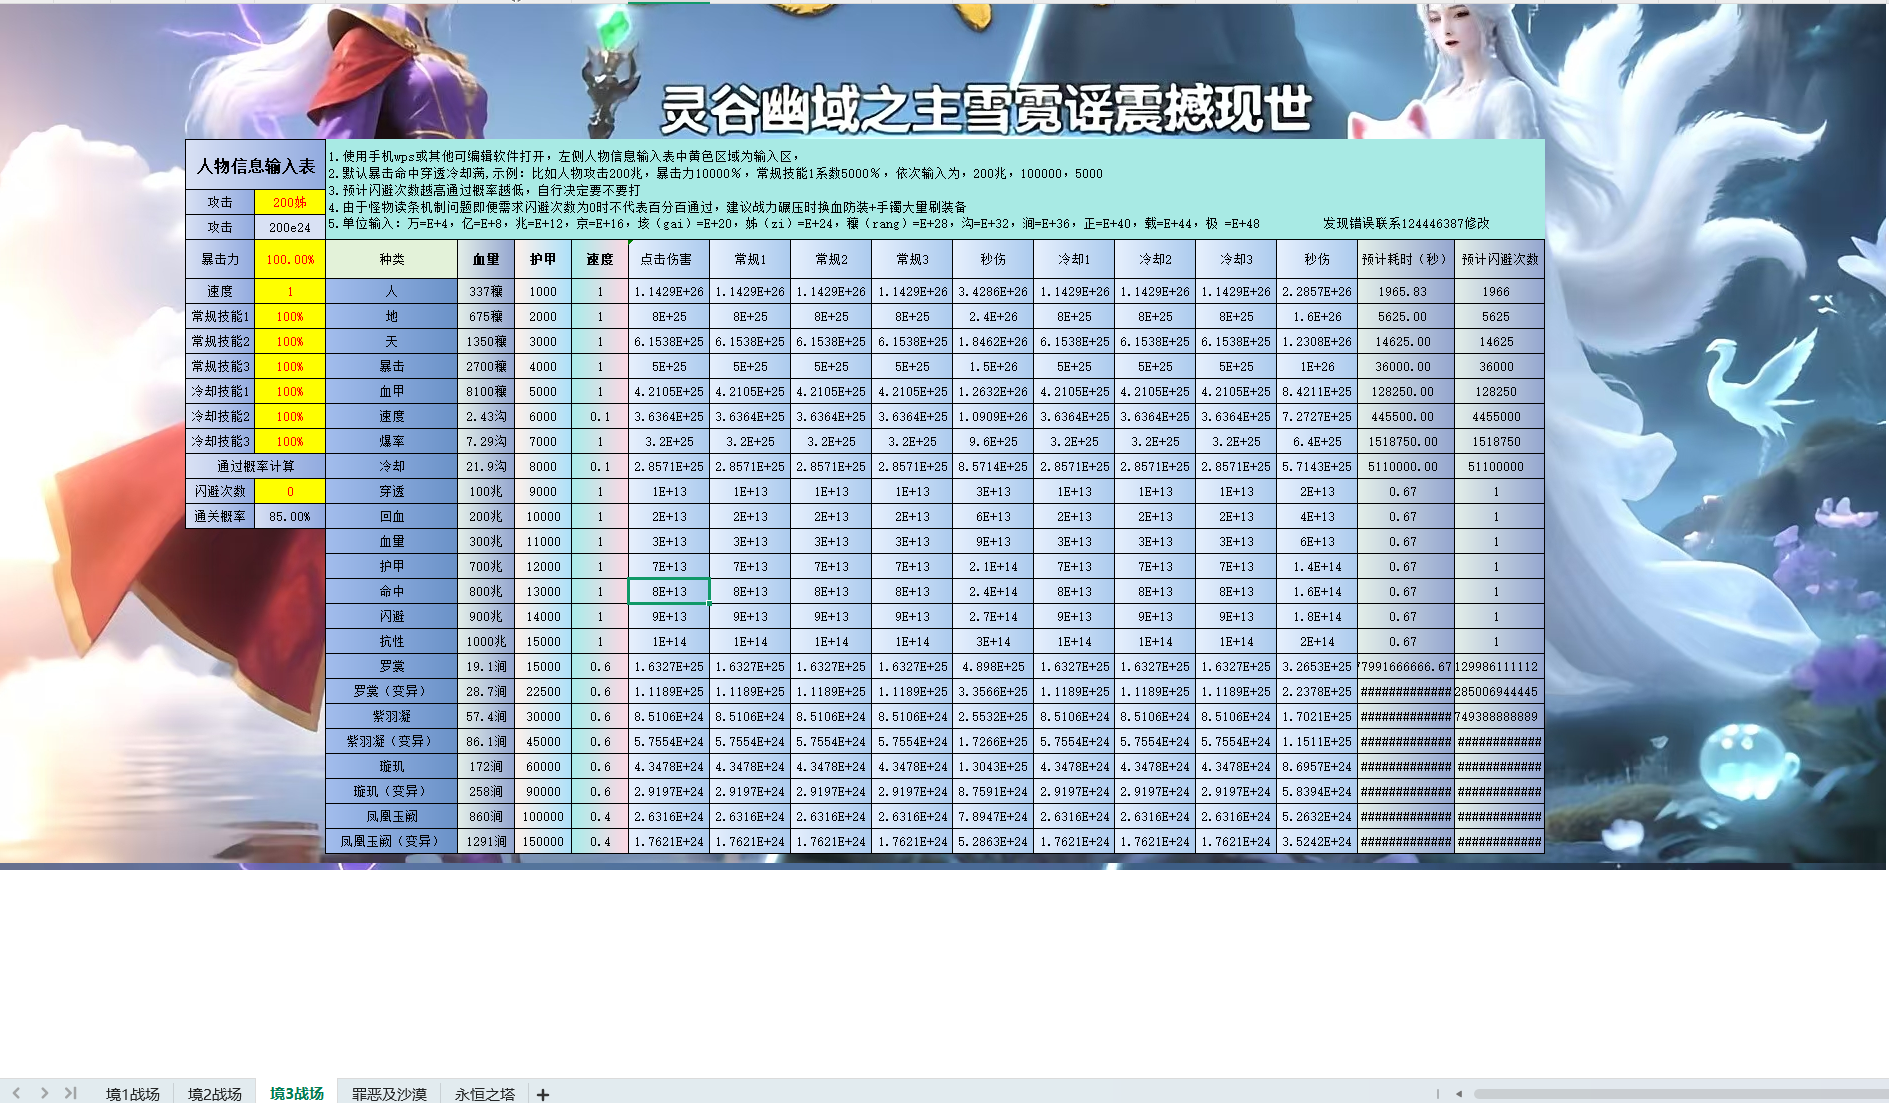
Task: Click the 种类 header cell
Action: click(392, 259)
